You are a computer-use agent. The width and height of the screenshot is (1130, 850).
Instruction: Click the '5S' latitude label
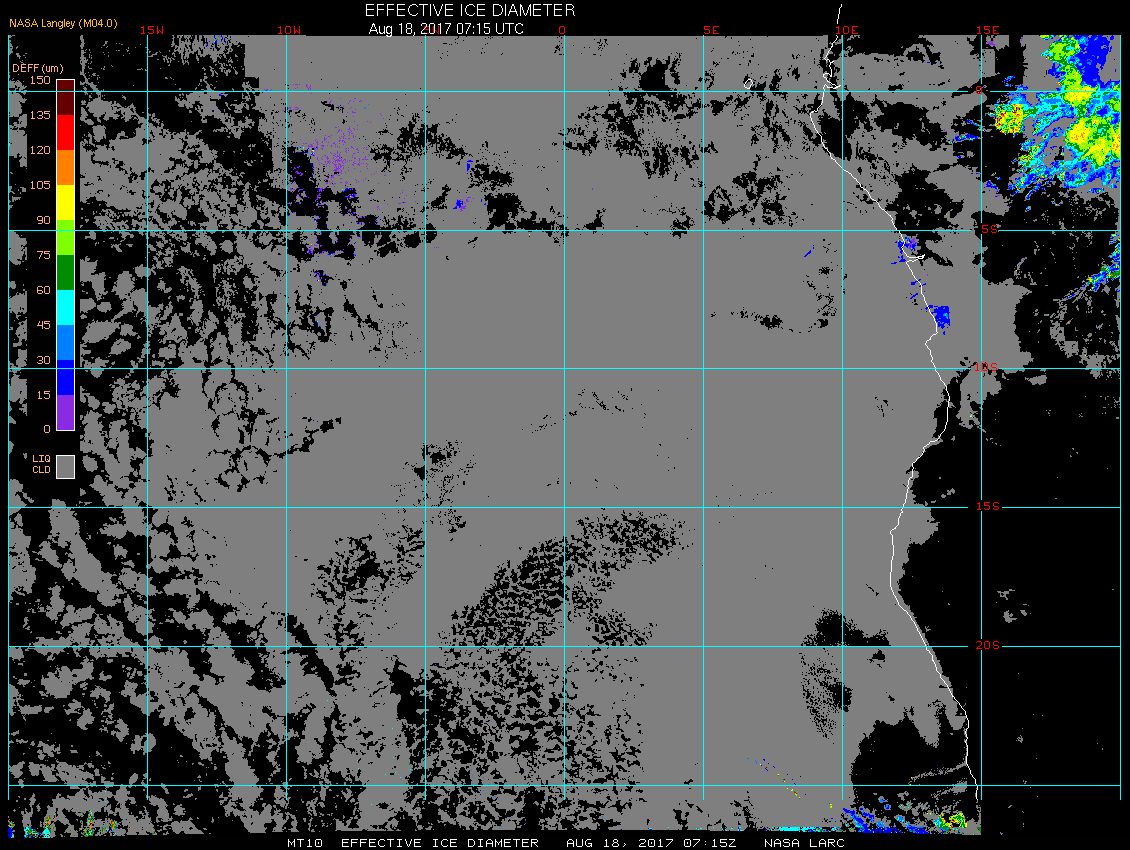(989, 229)
